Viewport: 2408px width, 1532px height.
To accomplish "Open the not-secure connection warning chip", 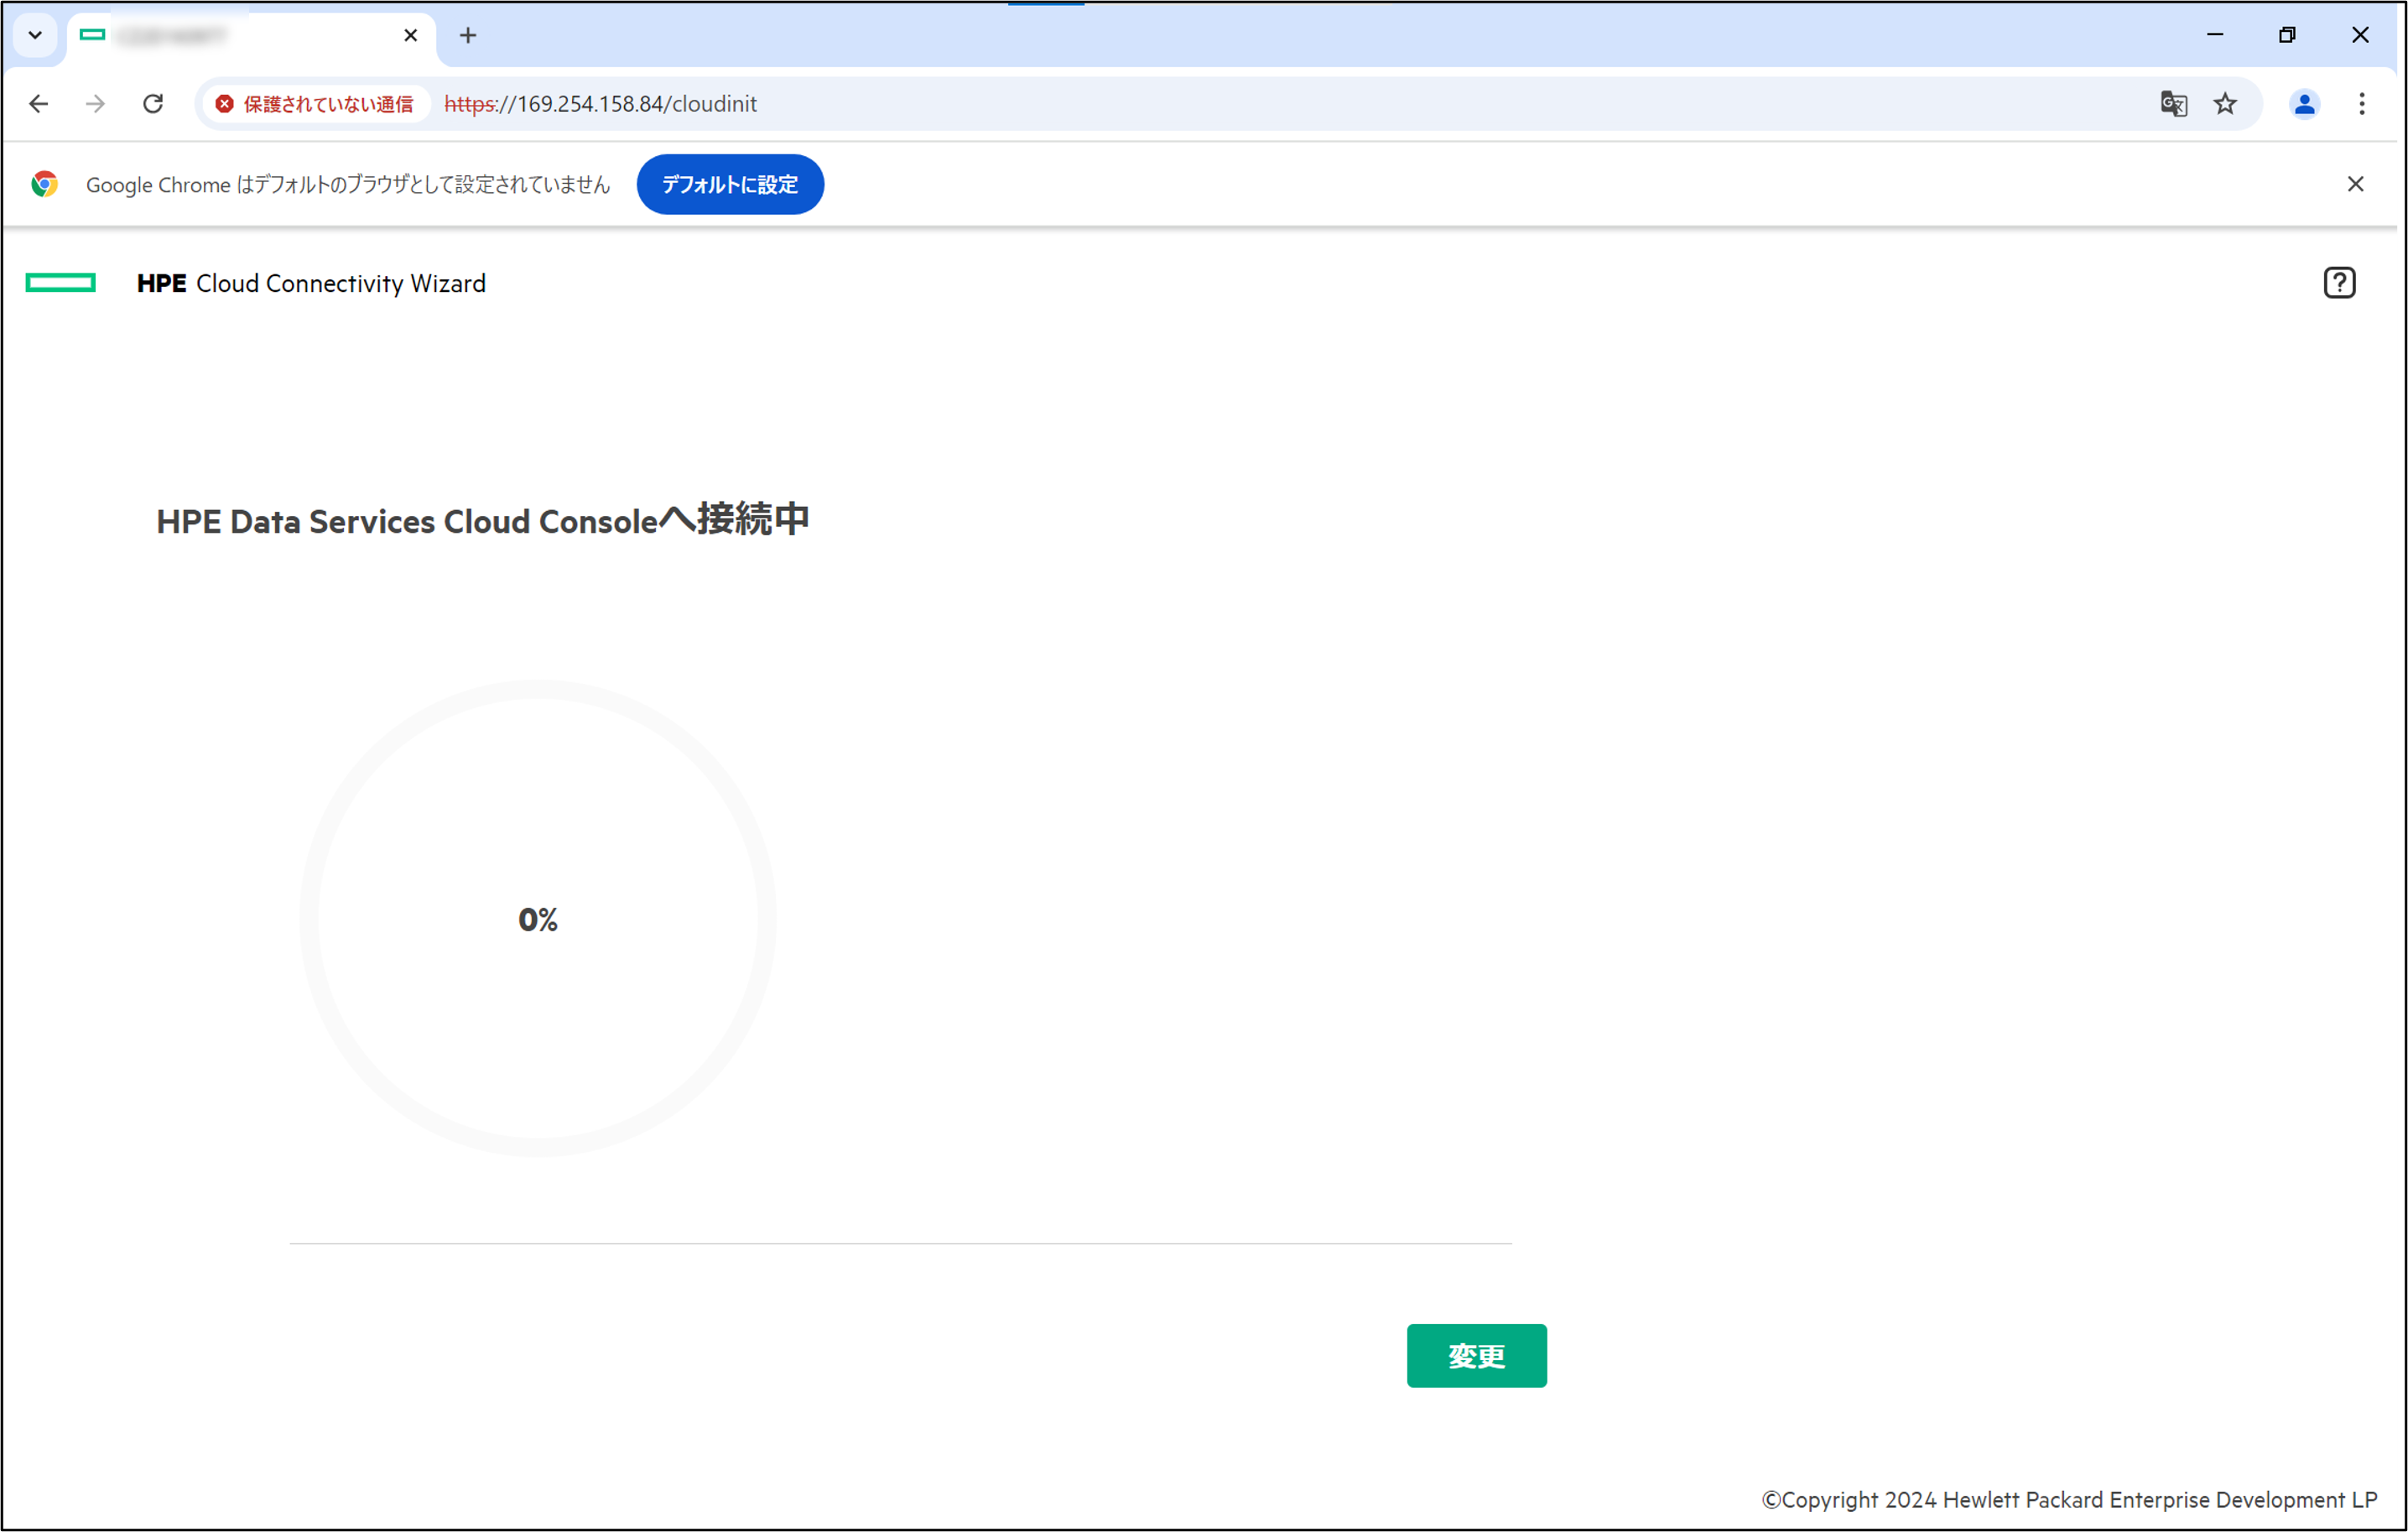I will [316, 104].
